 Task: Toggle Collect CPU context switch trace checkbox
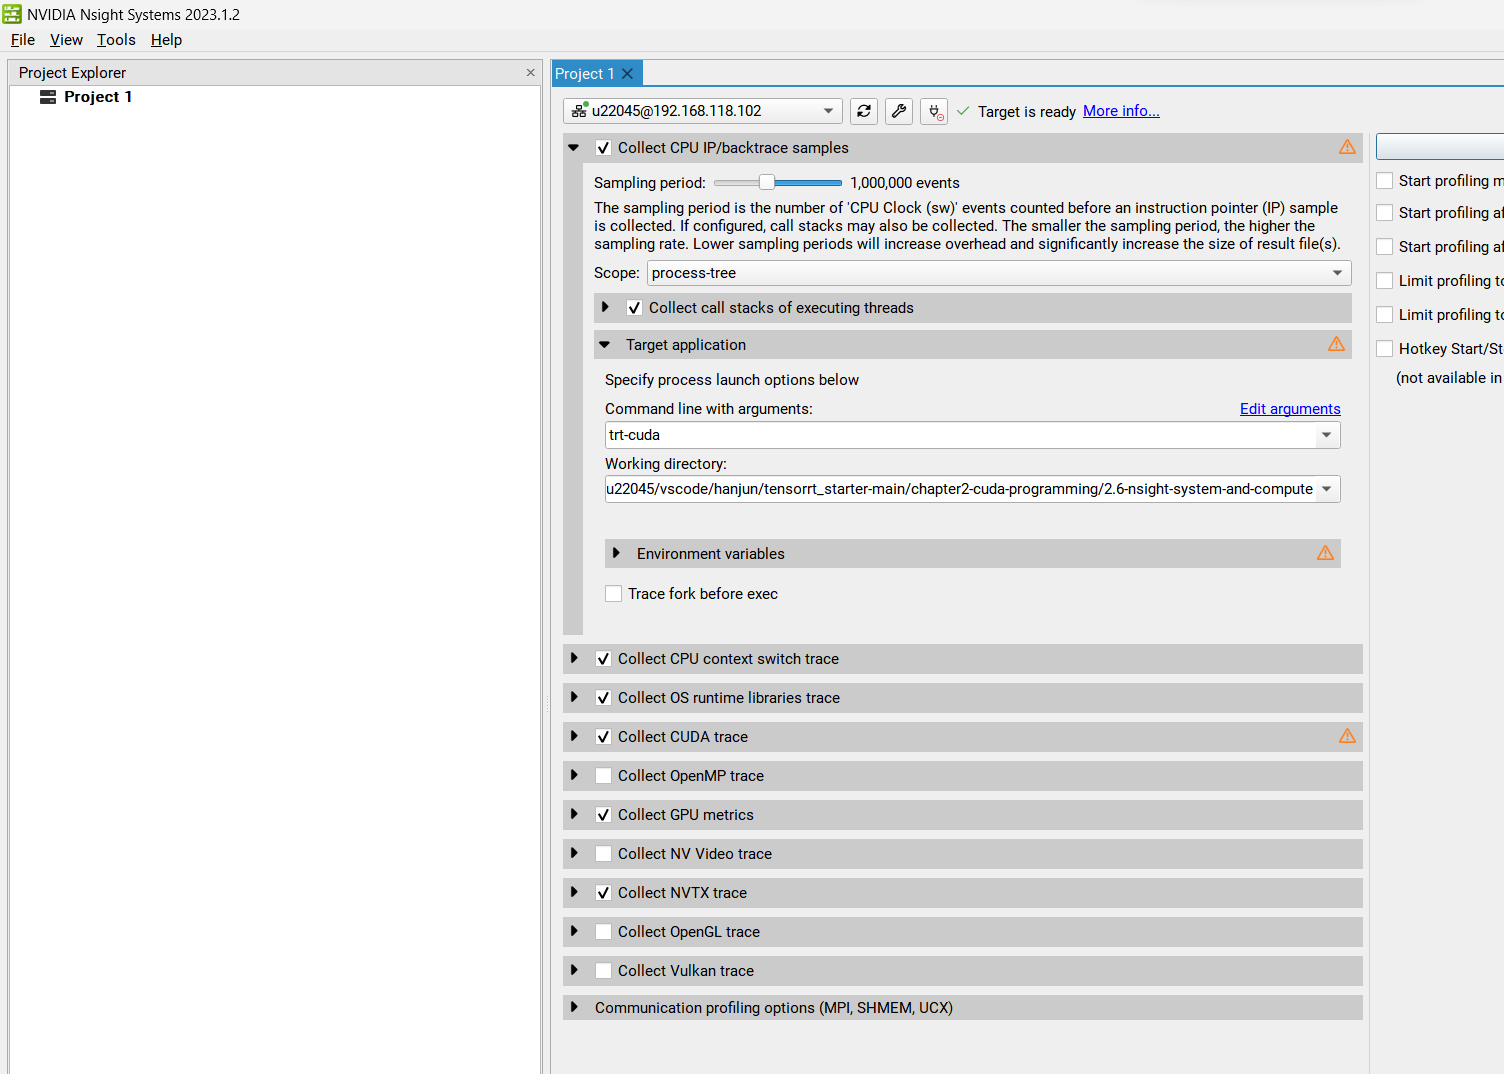(x=603, y=659)
